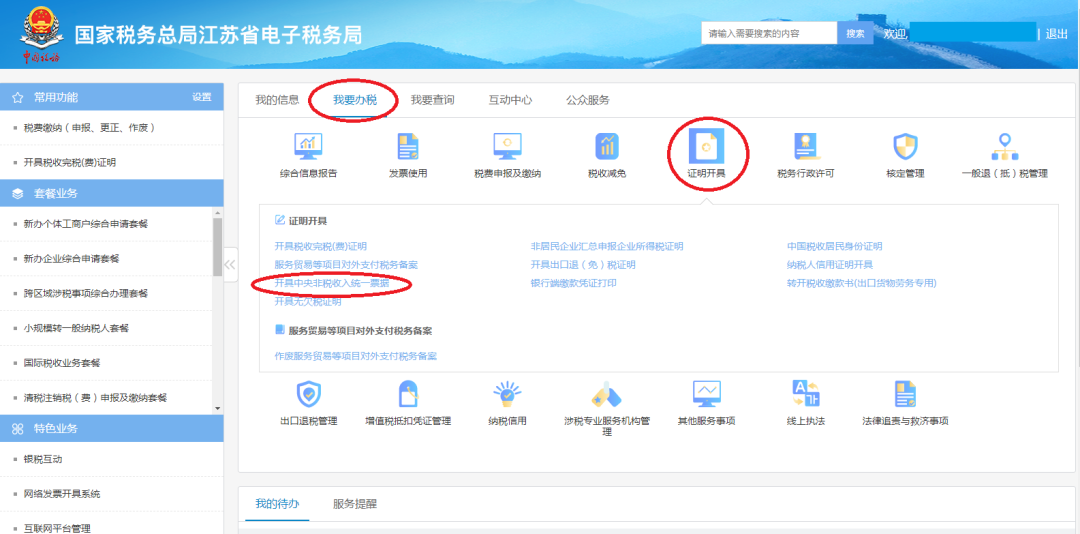1080x534 pixels.
Task: Open 增值税抵扣凭证管理 icon
Action: tap(408, 394)
